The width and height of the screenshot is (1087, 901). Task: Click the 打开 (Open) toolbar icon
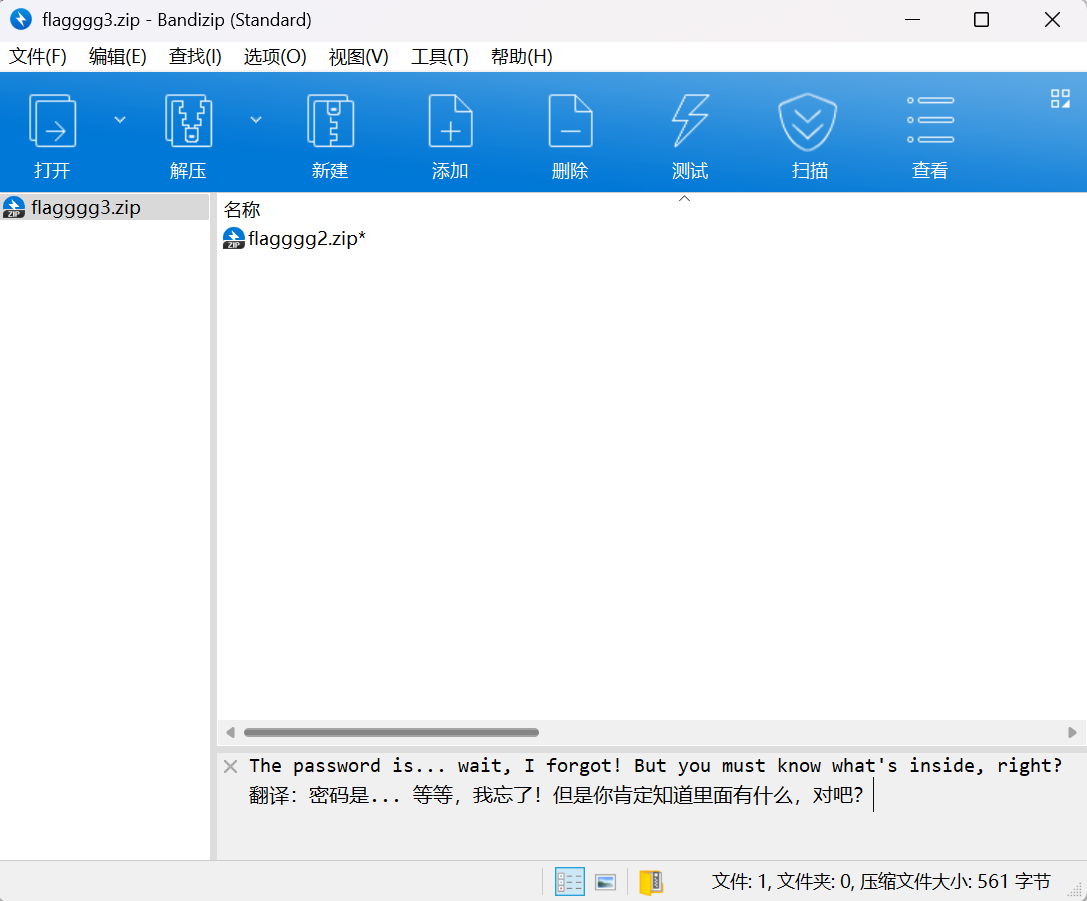click(x=52, y=122)
